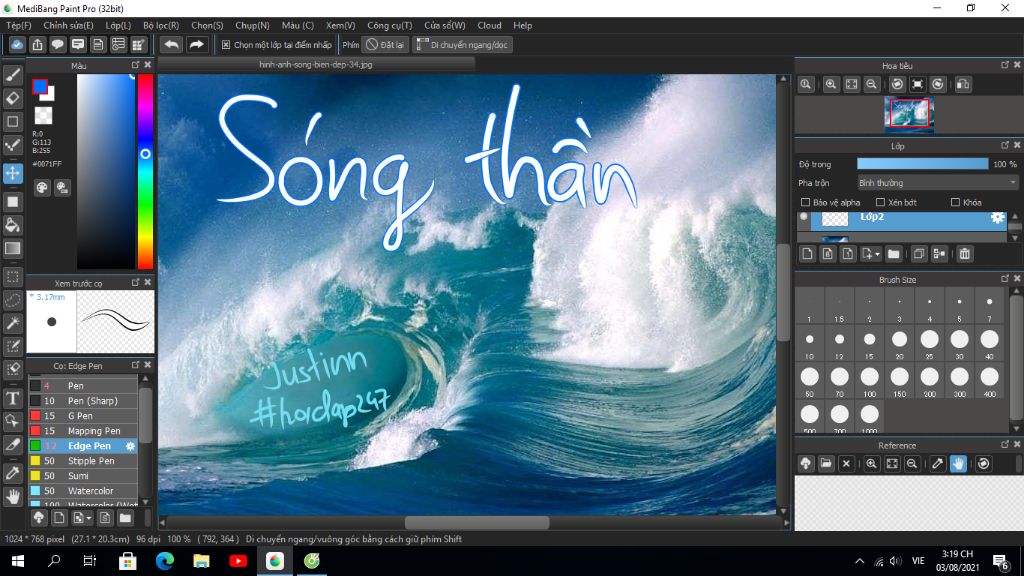Select the Shape fill tool
Screen dimensions: 1024x576
(x=12, y=202)
